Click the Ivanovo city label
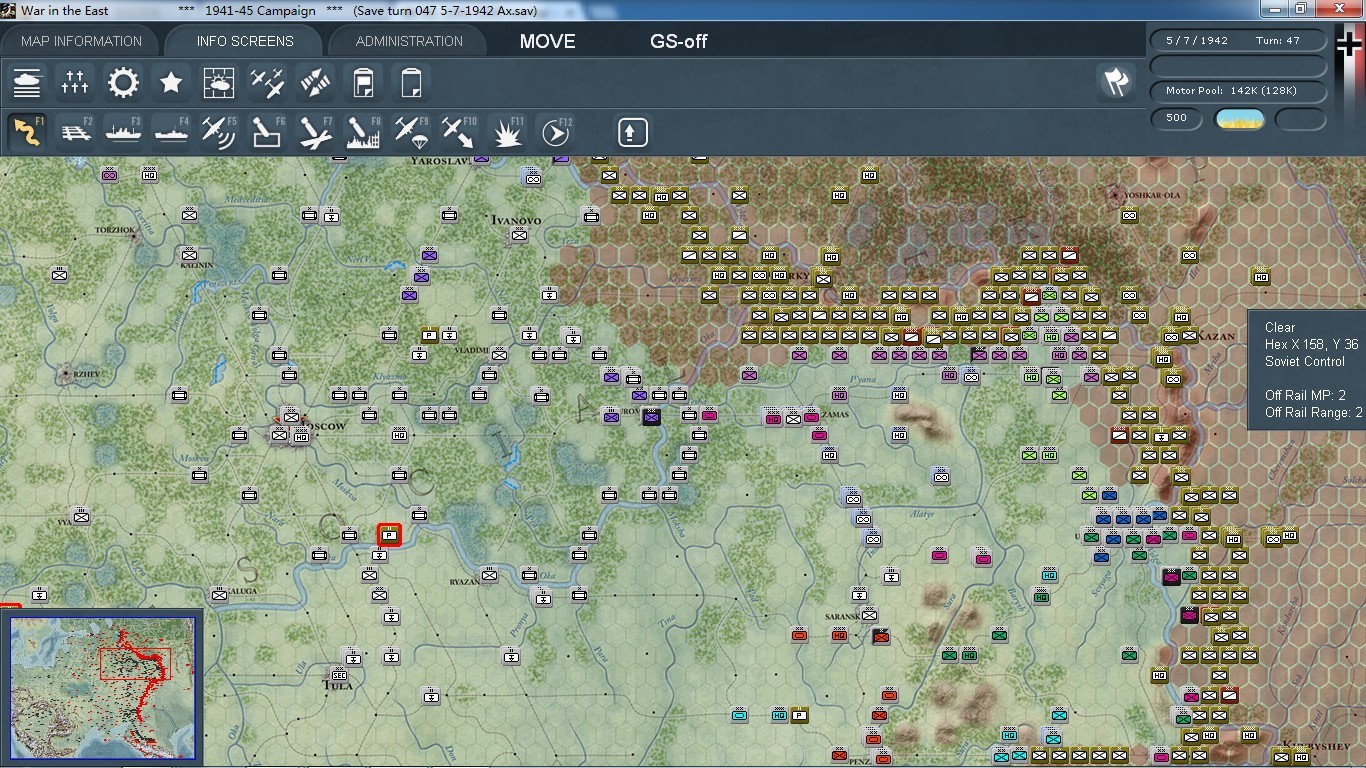 pos(516,220)
